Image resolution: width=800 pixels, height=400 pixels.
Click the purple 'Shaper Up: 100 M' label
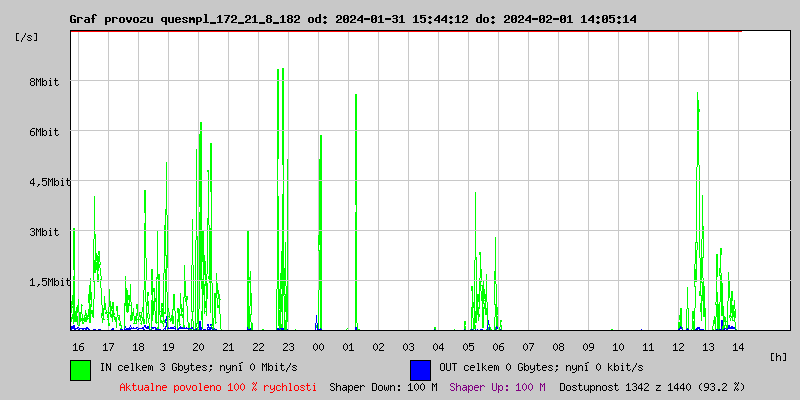click(x=497, y=386)
